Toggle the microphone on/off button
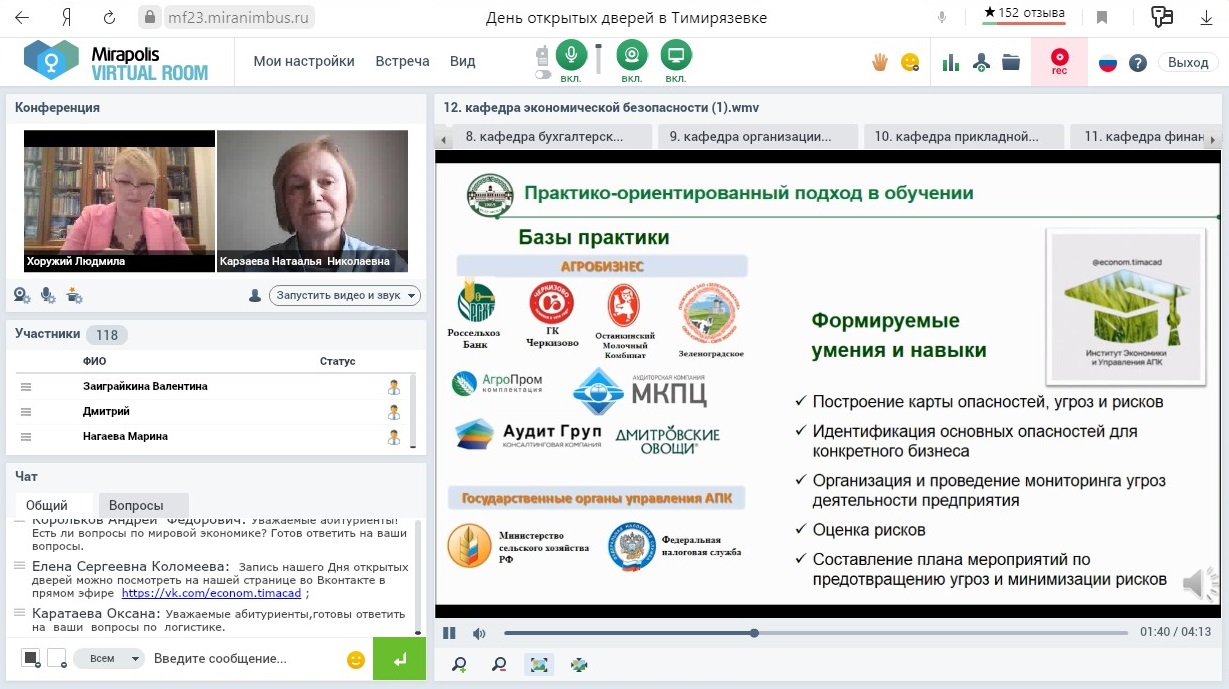The height and width of the screenshot is (689, 1229). (571, 55)
